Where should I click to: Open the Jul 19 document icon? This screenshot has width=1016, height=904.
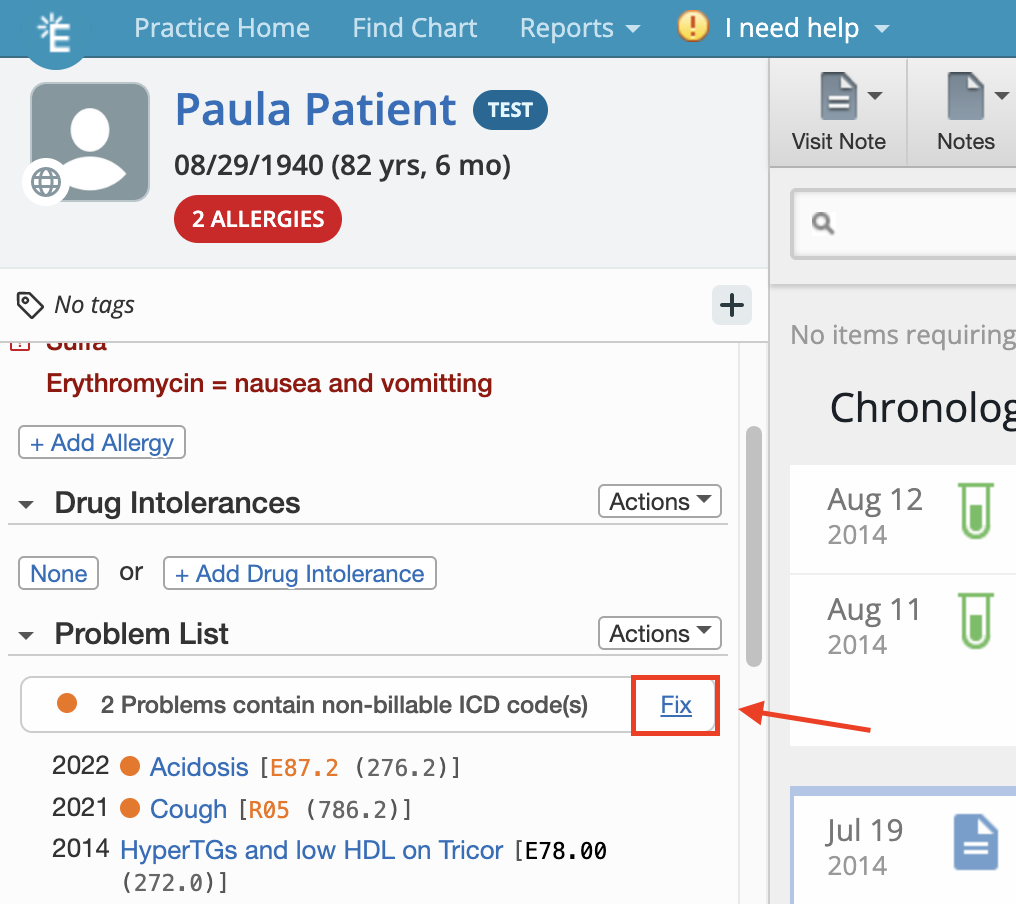coord(975,841)
